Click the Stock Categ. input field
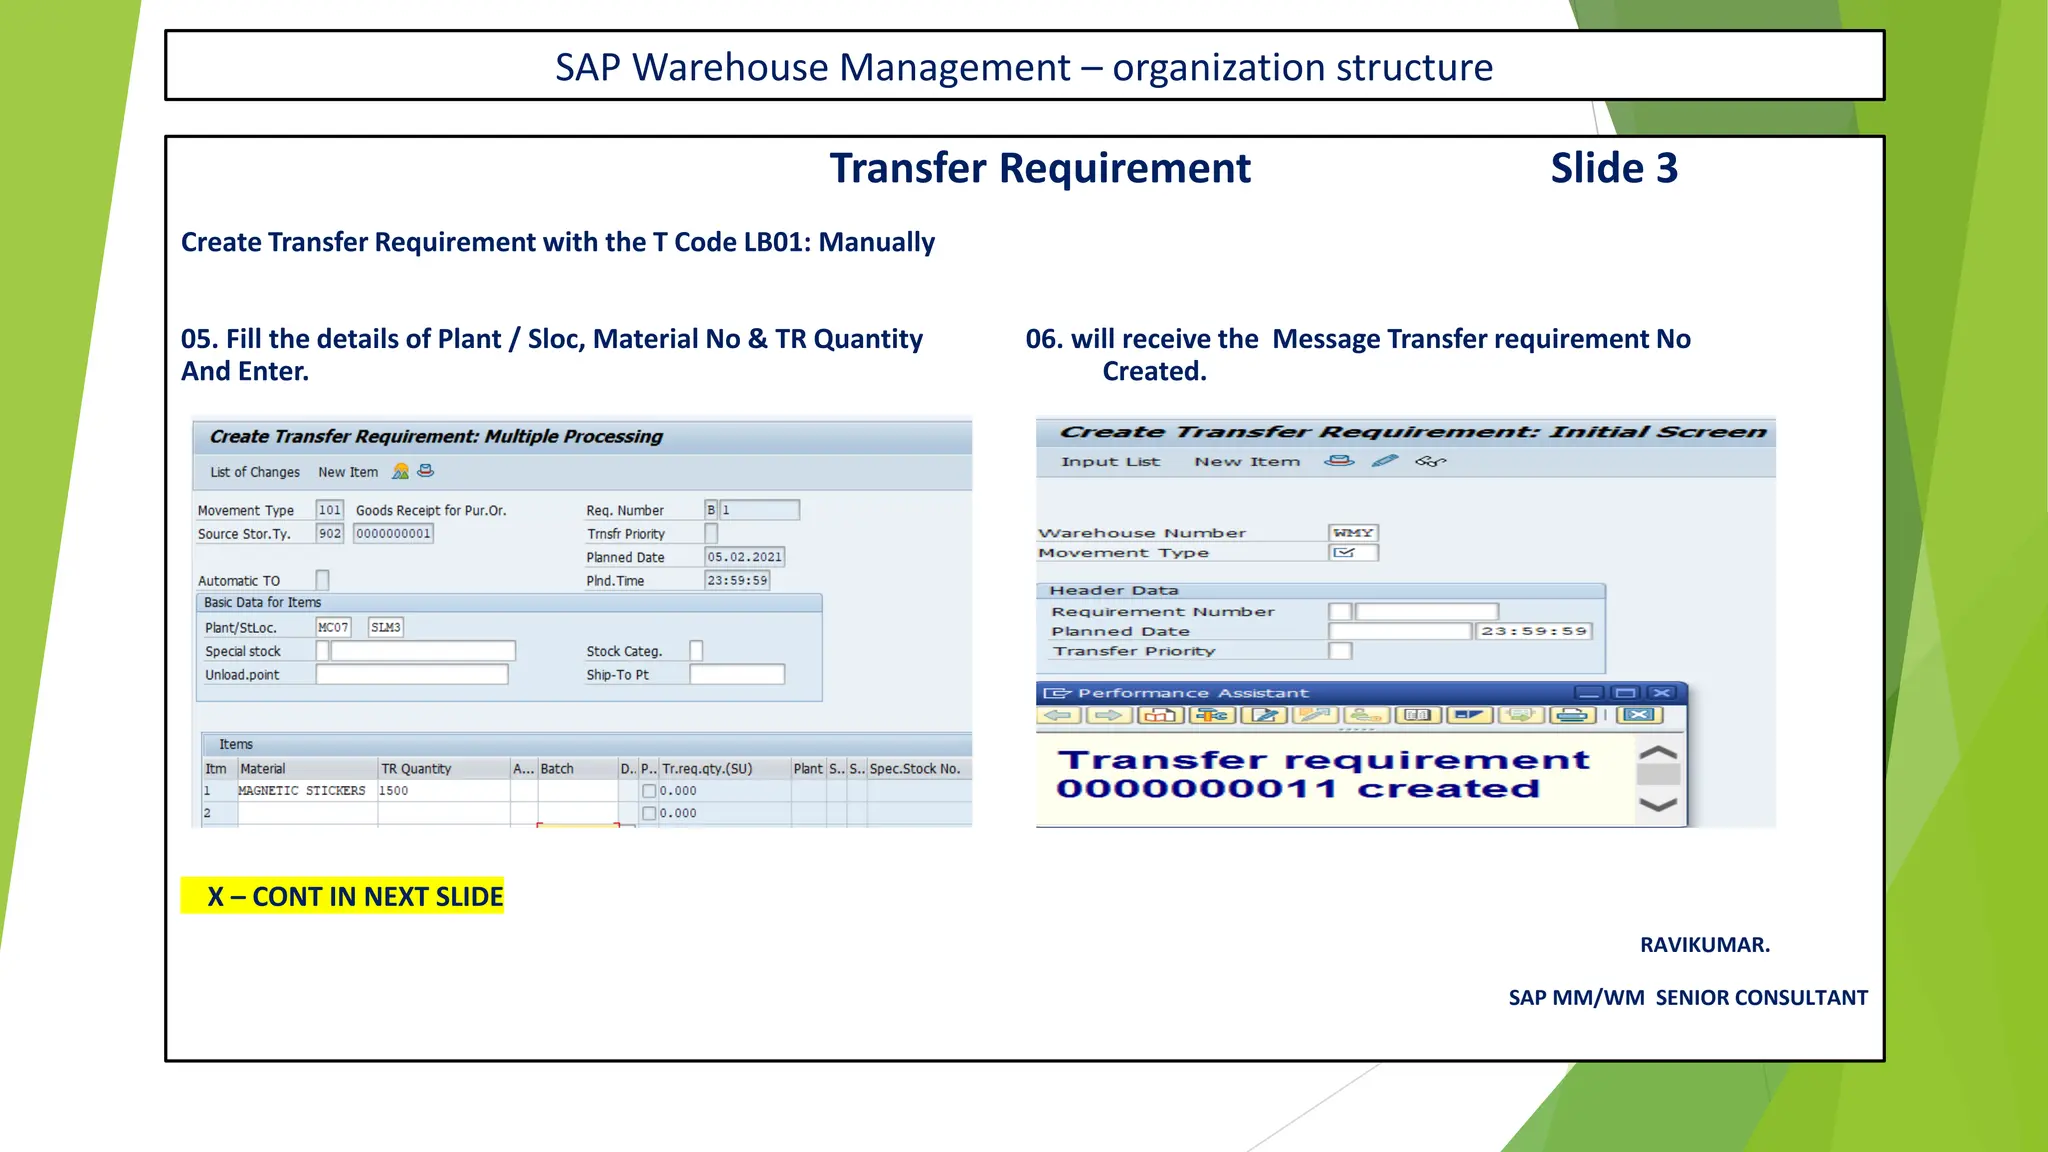This screenshot has width=2048, height=1152. 696,651
